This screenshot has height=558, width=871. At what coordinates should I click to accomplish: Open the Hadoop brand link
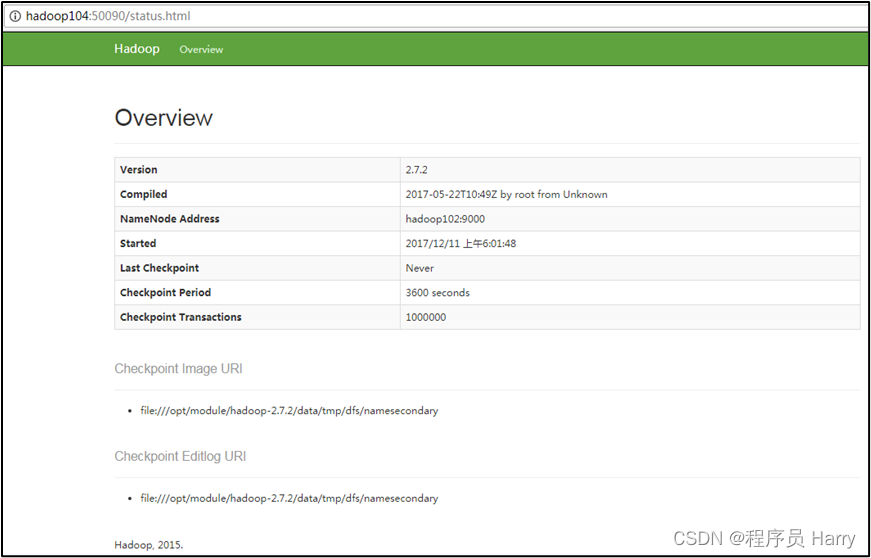137,49
